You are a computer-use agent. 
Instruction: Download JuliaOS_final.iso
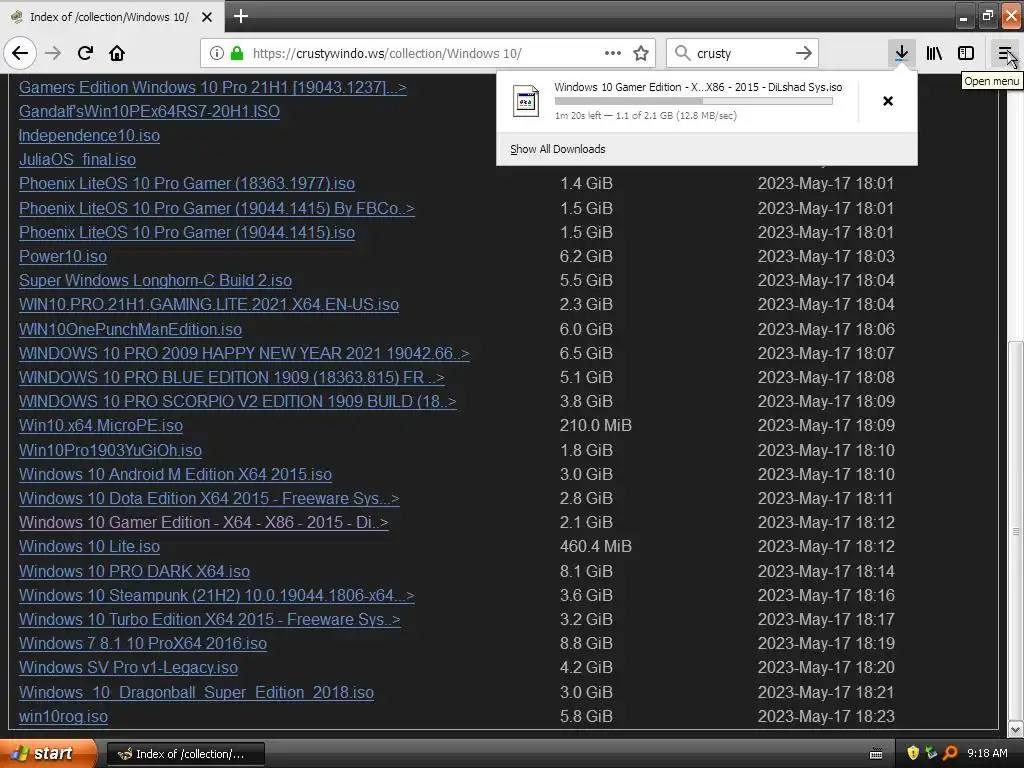tap(78, 160)
